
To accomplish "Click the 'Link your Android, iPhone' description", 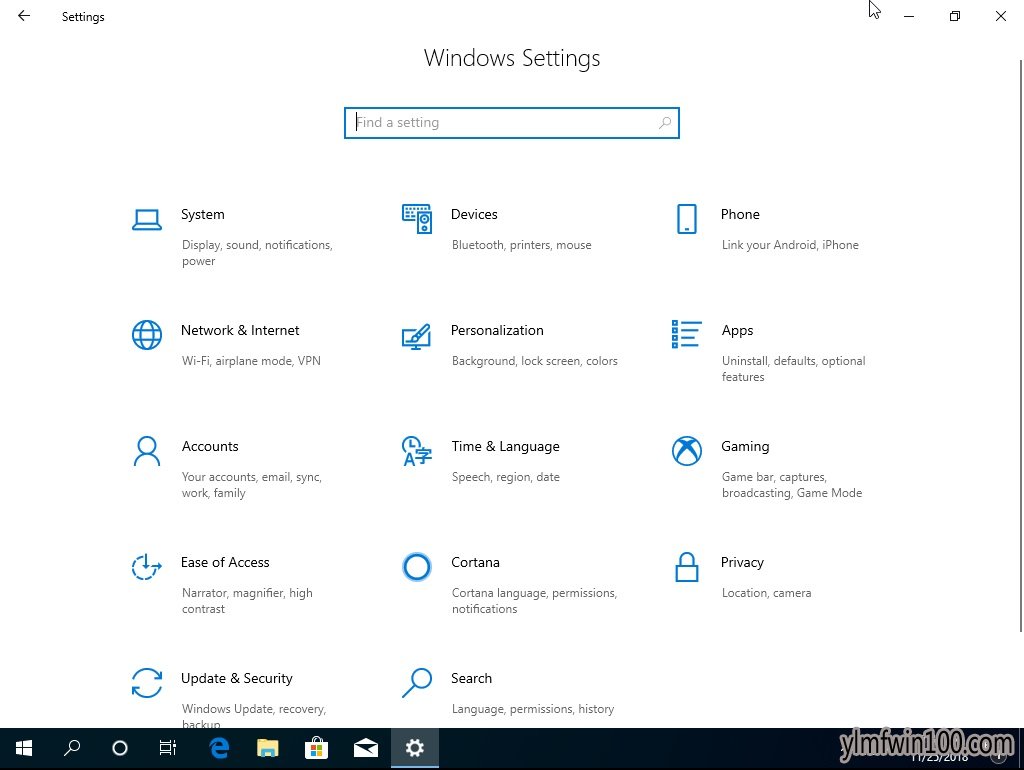I will click(790, 245).
